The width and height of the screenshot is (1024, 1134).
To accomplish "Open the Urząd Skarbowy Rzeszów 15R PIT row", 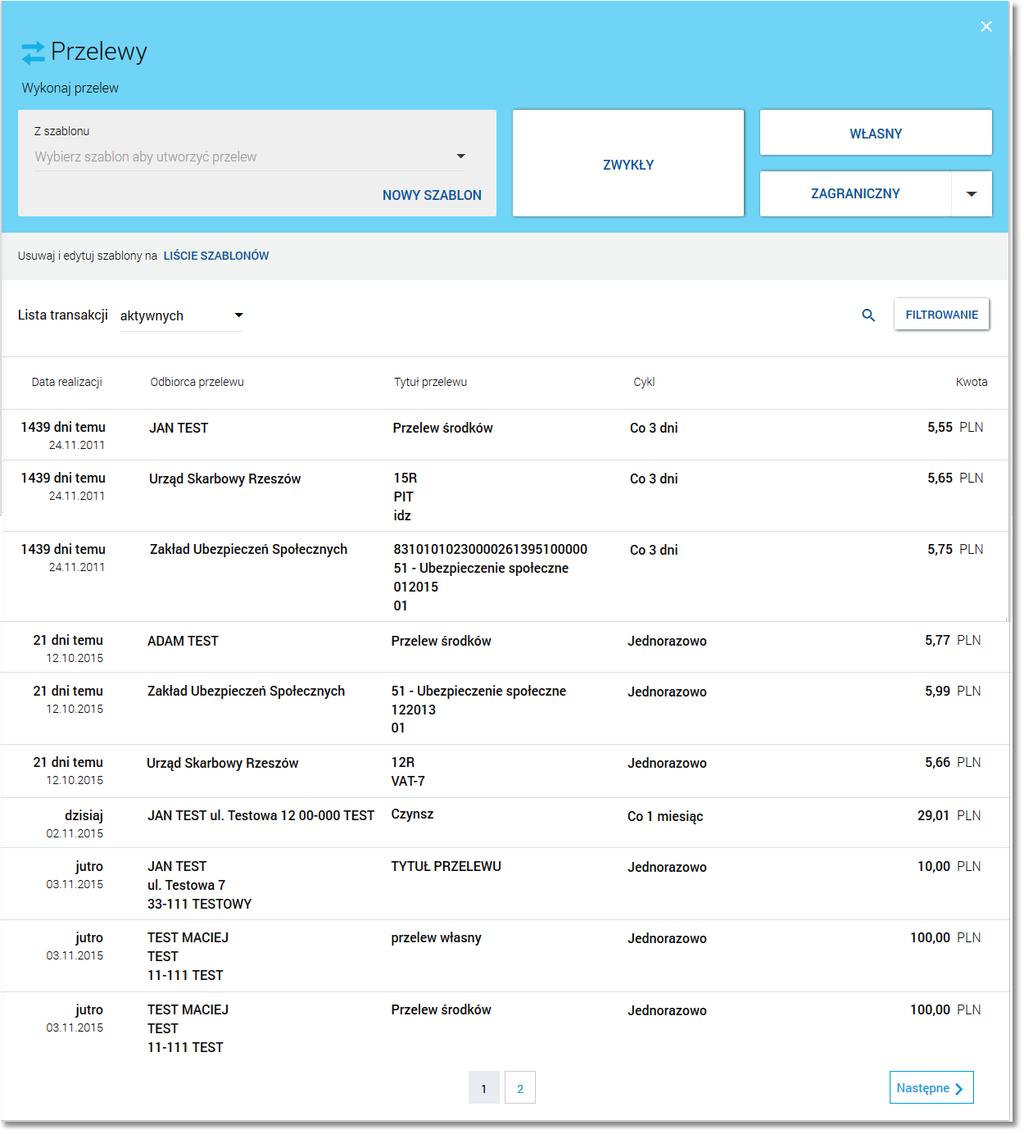I will [x=504, y=496].
